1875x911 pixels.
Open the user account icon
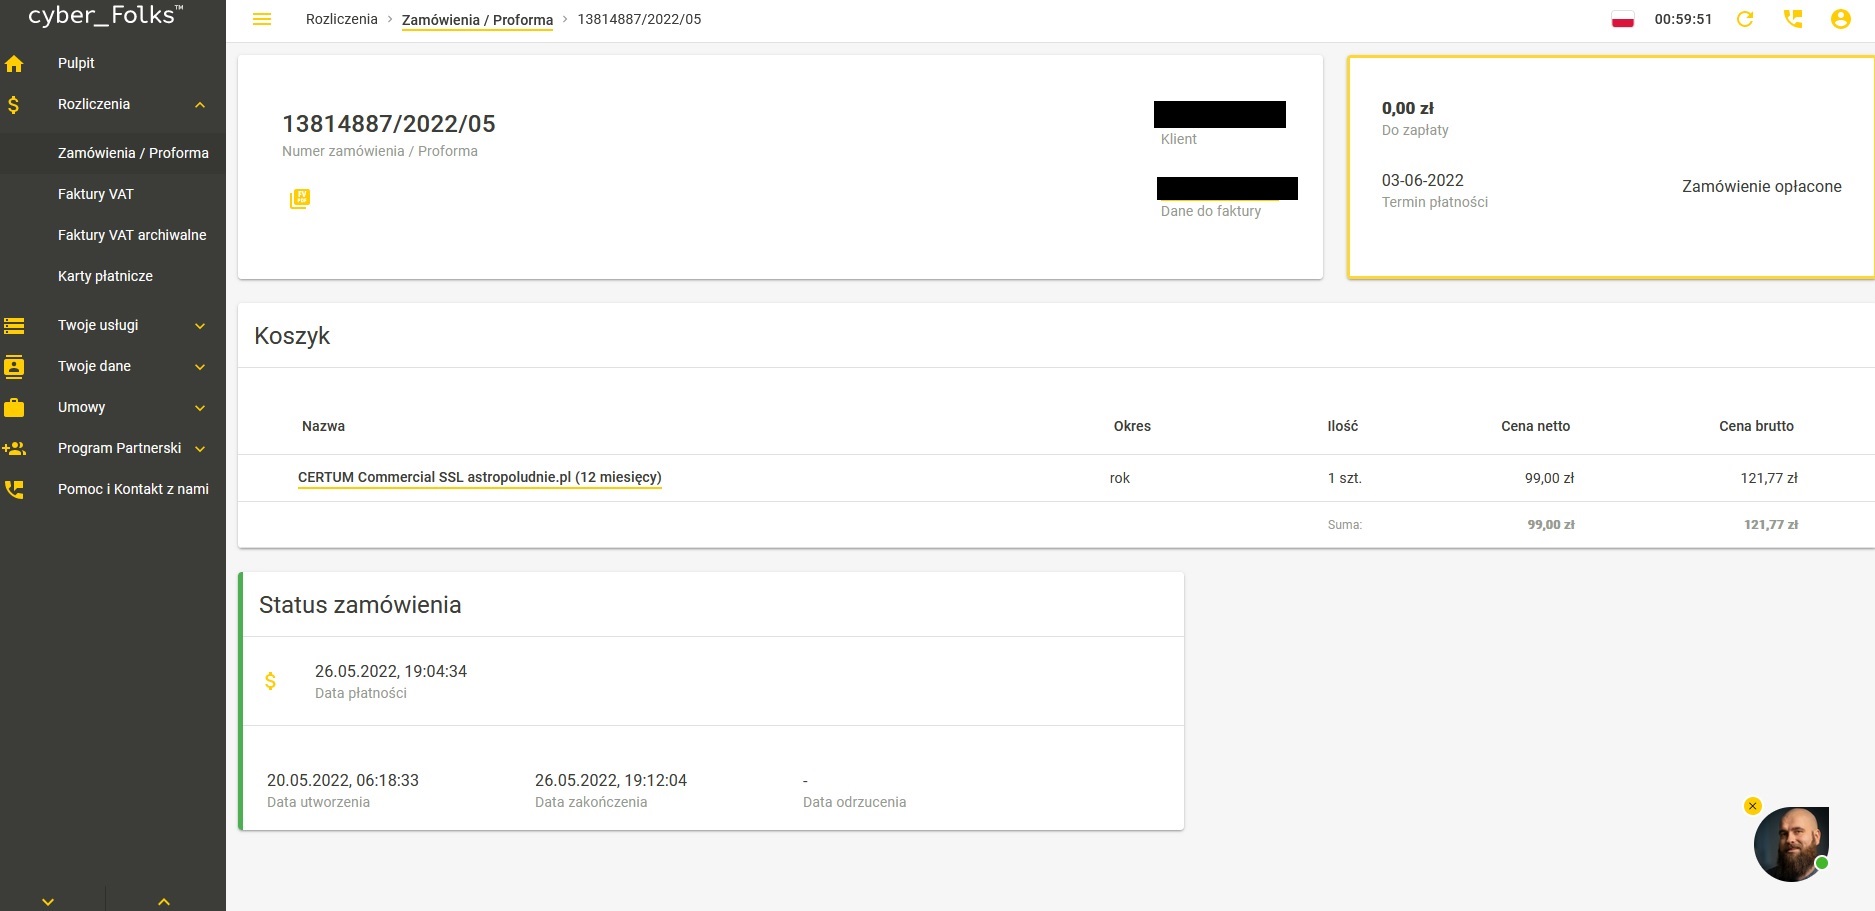(x=1841, y=19)
